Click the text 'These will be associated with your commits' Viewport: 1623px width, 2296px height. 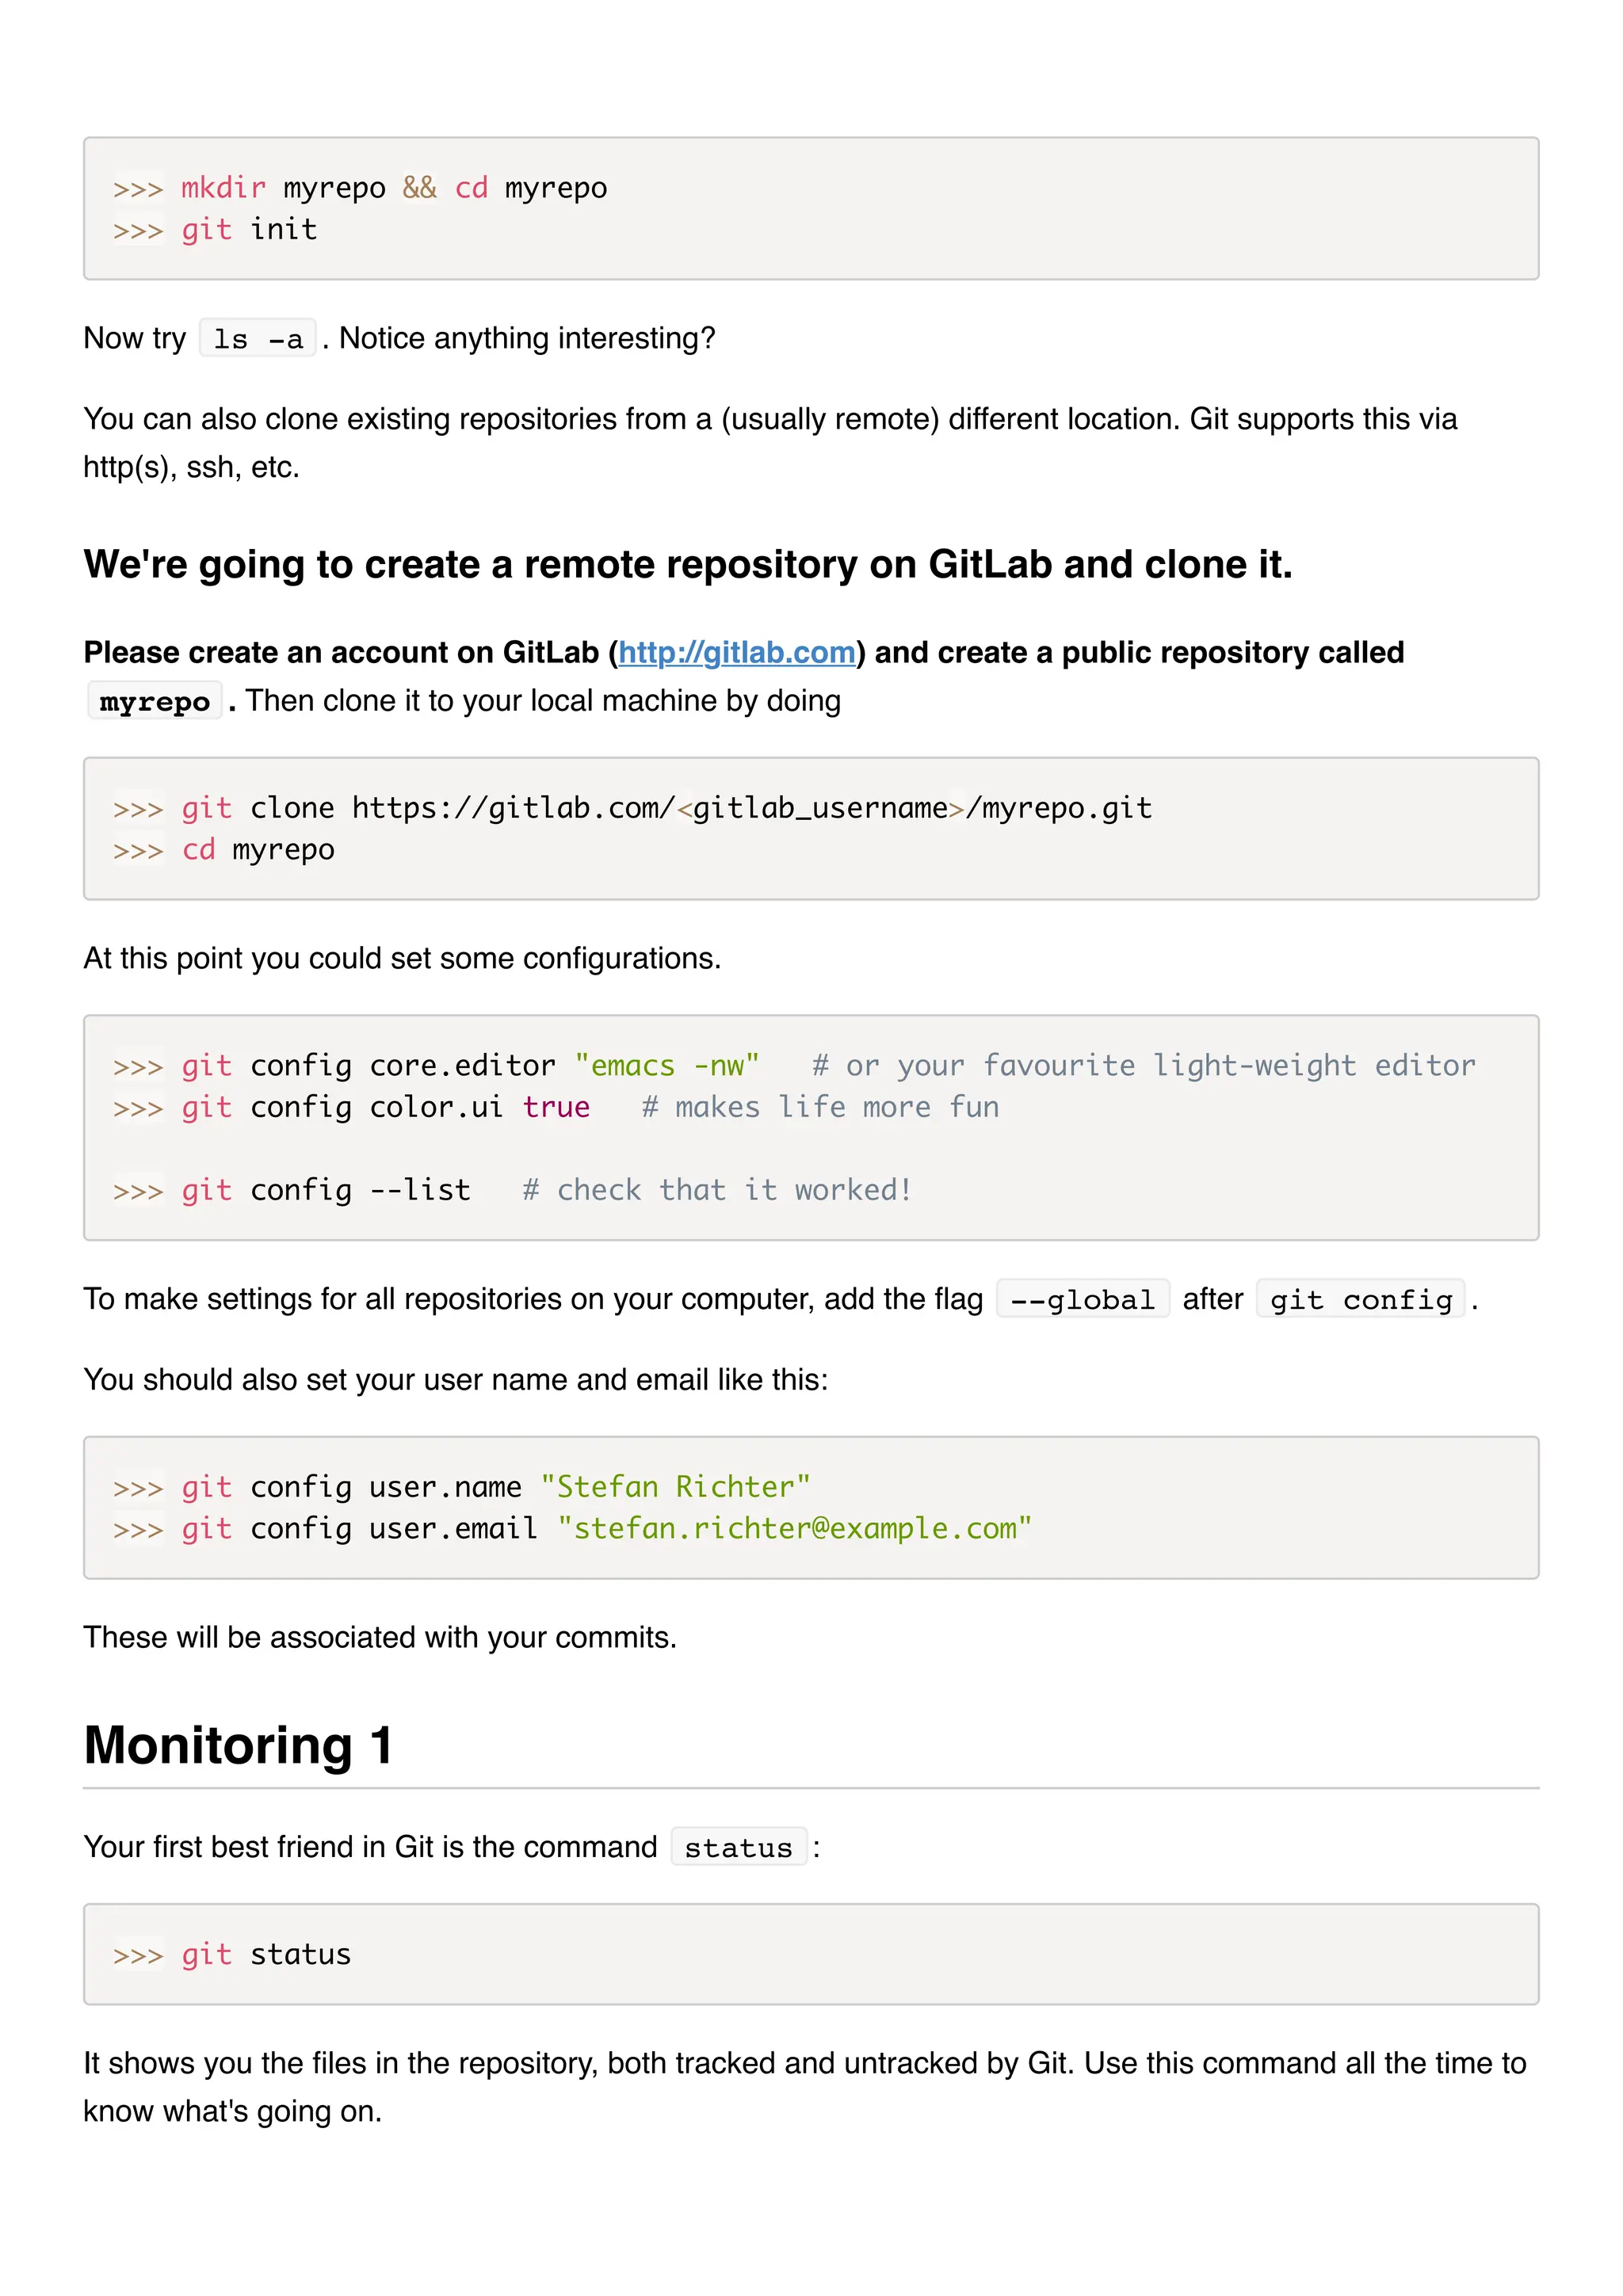coord(380,1638)
